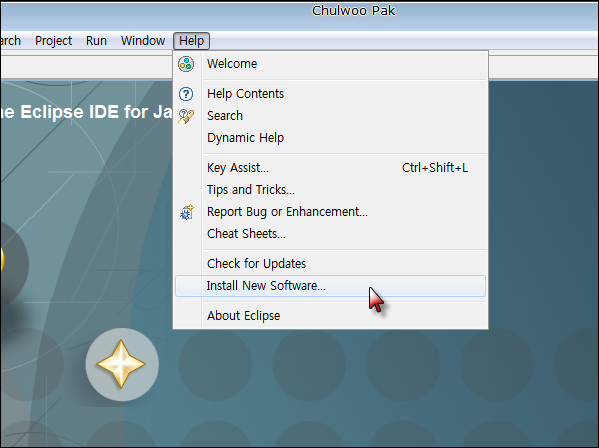Open the Help menu in menu bar
Viewport: 599px width, 448px height.
pos(191,41)
